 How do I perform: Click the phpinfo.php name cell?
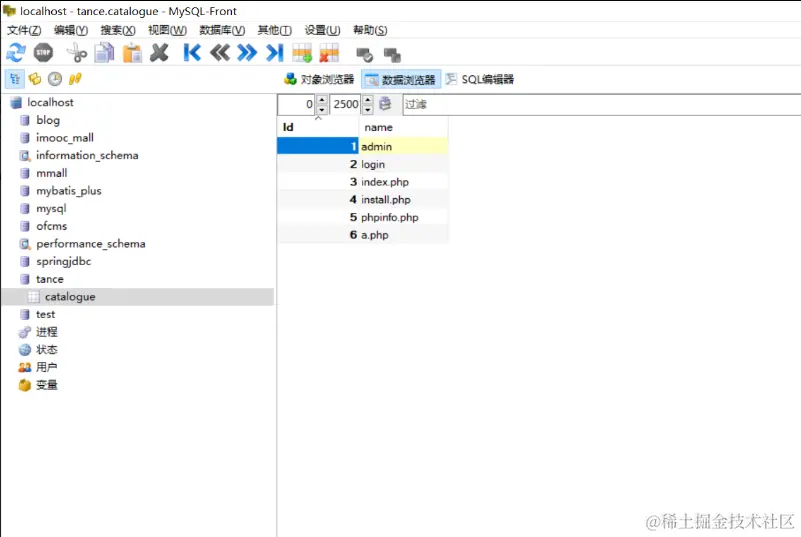tap(404, 217)
